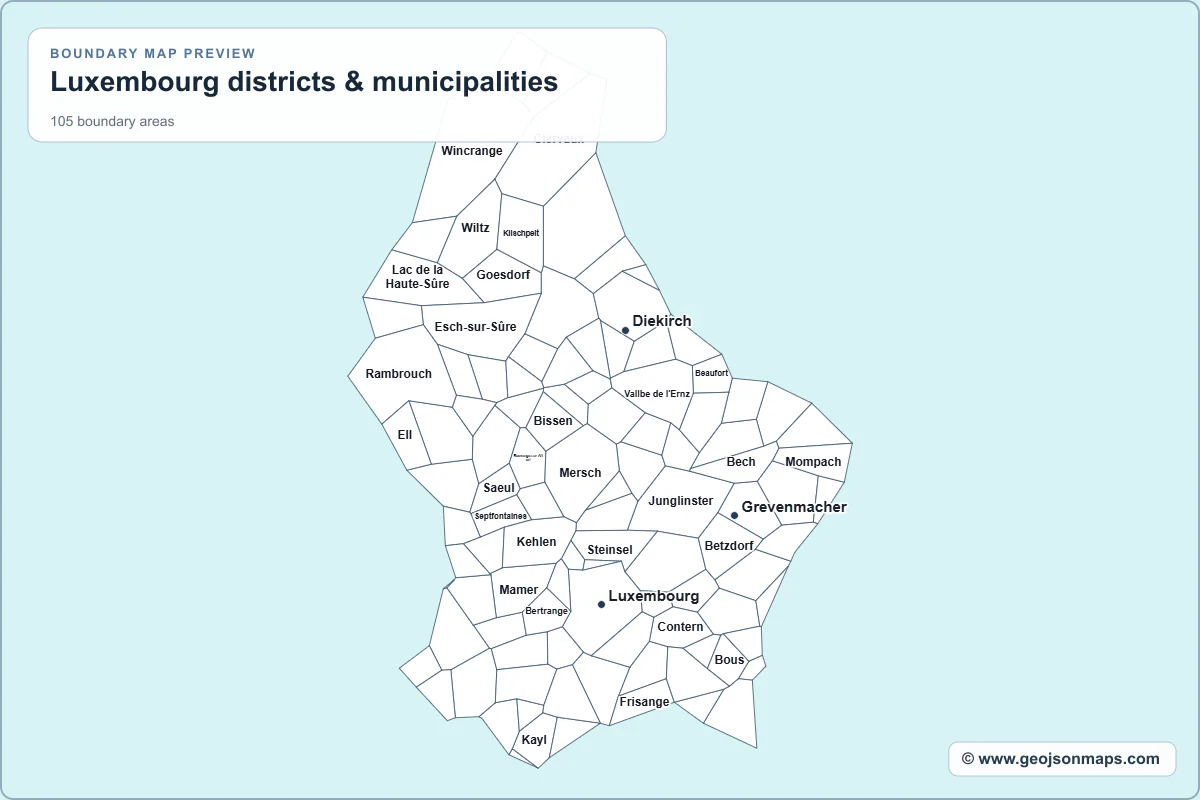Select the Bous label
The width and height of the screenshot is (1200, 800).
(730, 660)
